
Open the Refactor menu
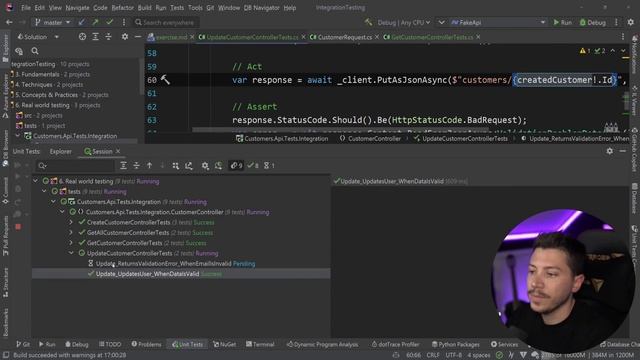122,8
